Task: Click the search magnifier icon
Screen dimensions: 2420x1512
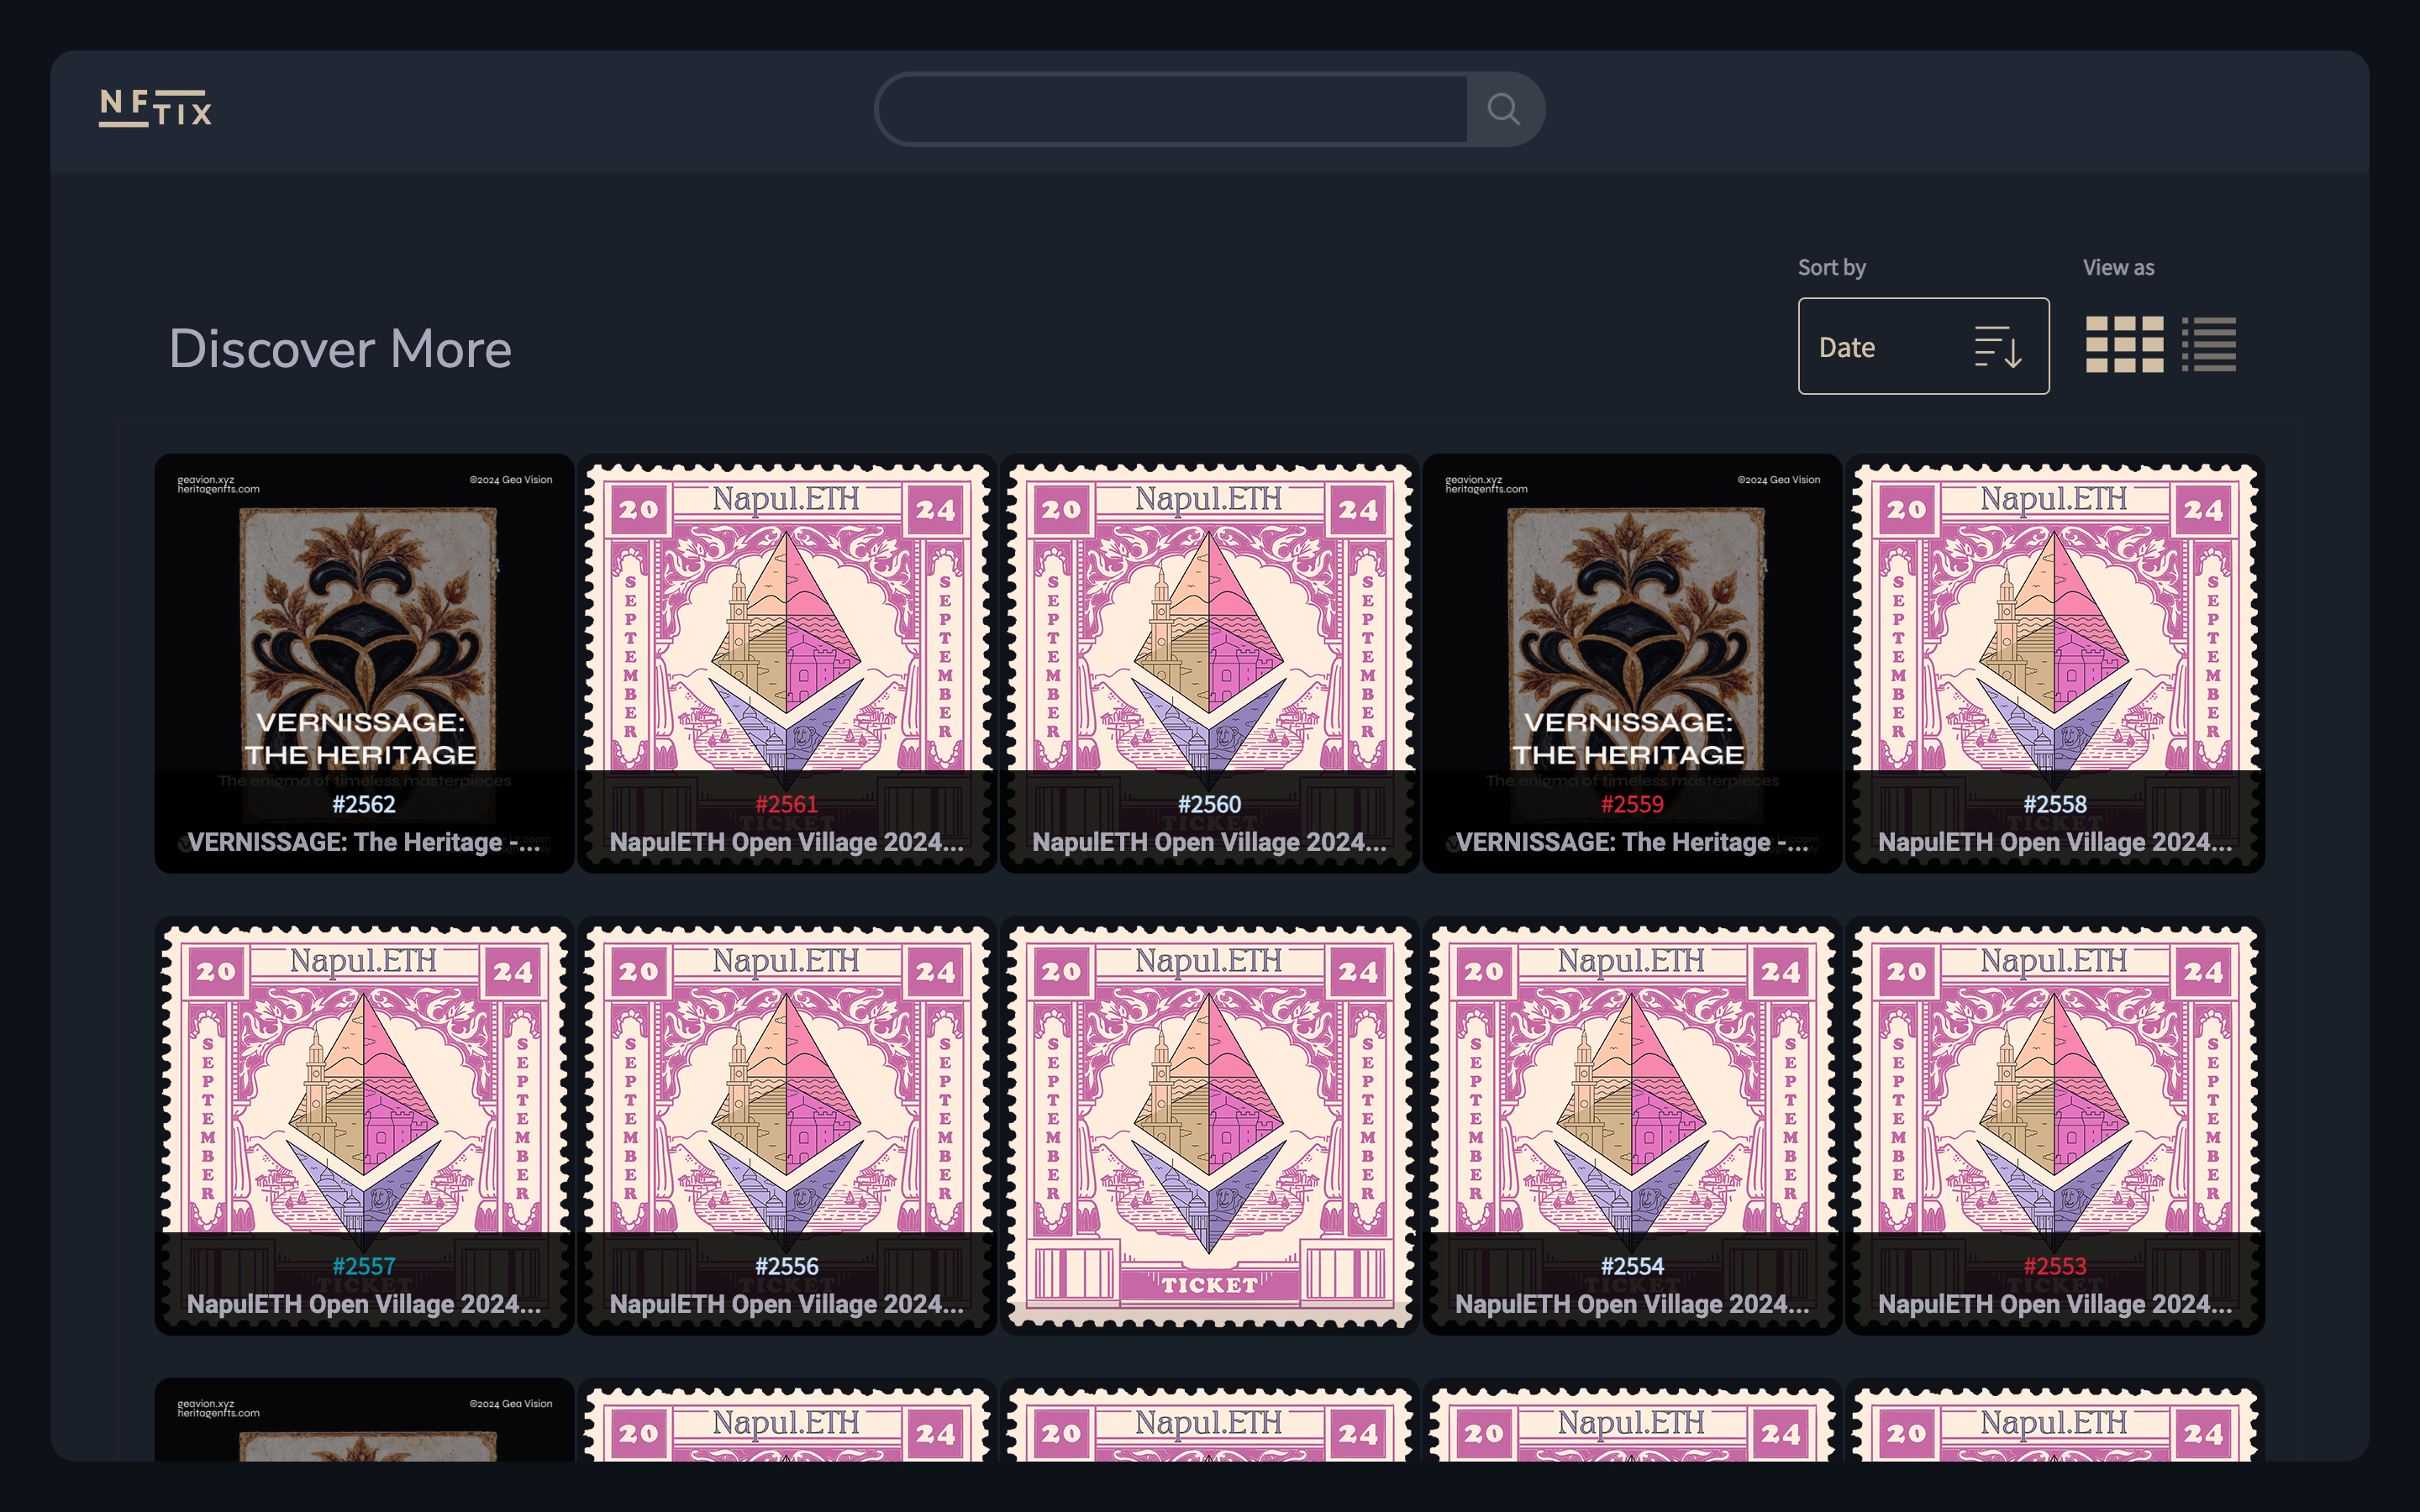Action: (x=1503, y=109)
